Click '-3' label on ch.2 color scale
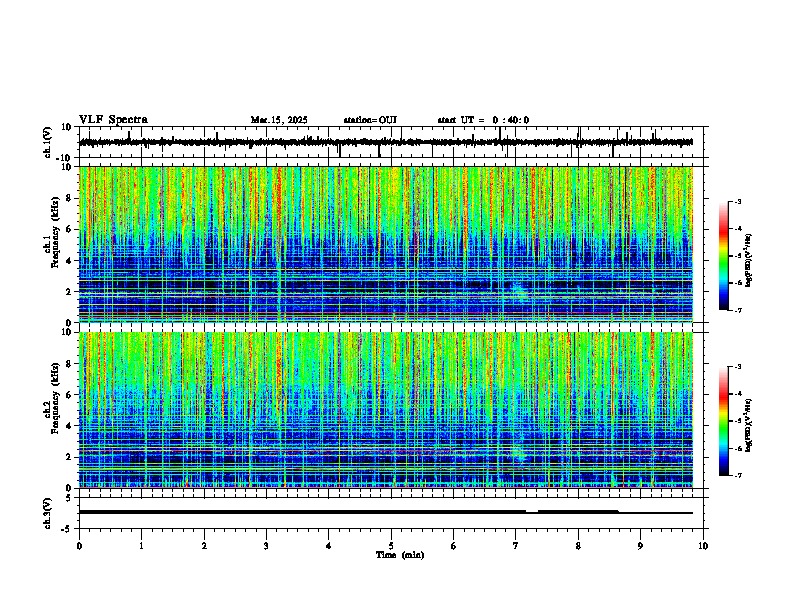Image resolution: width=792 pixels, height=612 pixels. tap(737, 367)
